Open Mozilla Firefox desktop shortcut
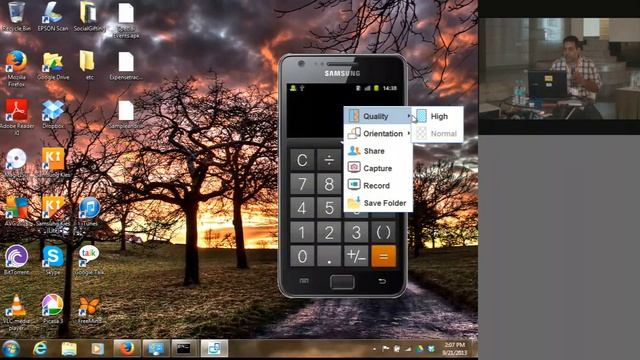The image size is (640, 360). tap(16, 69)
